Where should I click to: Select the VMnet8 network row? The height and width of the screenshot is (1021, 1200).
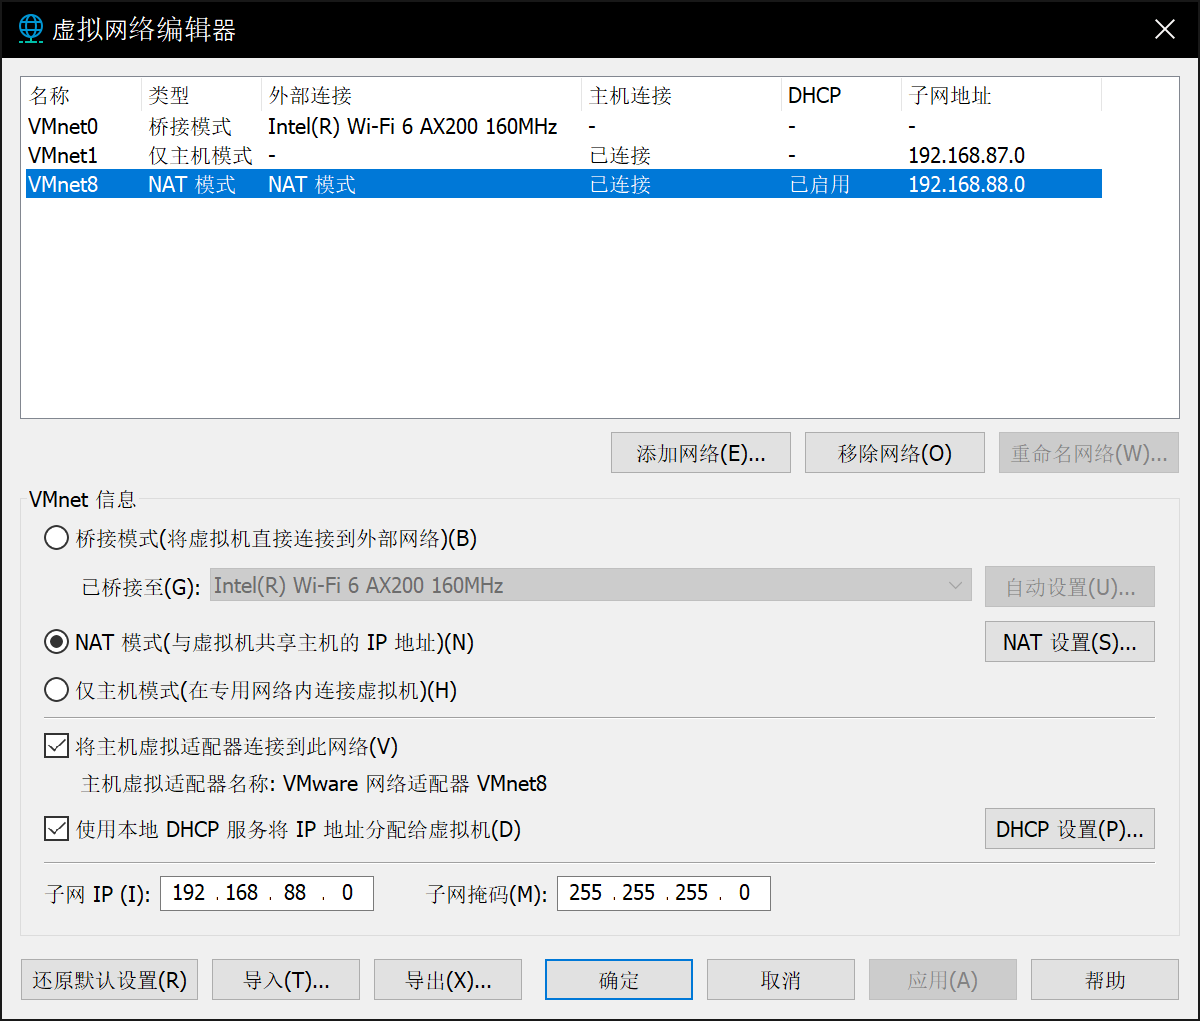564,184
